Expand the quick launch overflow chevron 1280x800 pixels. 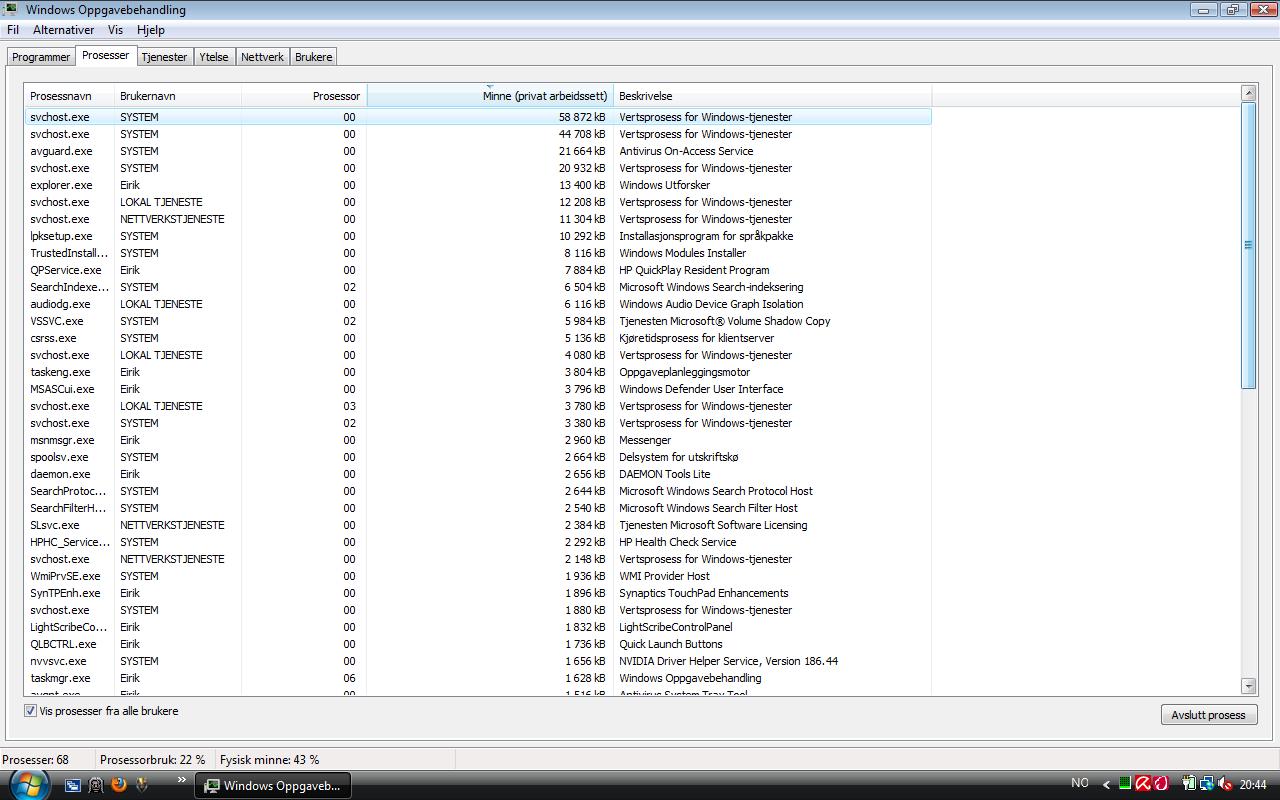pyautogui.click(x=181, y=779)
